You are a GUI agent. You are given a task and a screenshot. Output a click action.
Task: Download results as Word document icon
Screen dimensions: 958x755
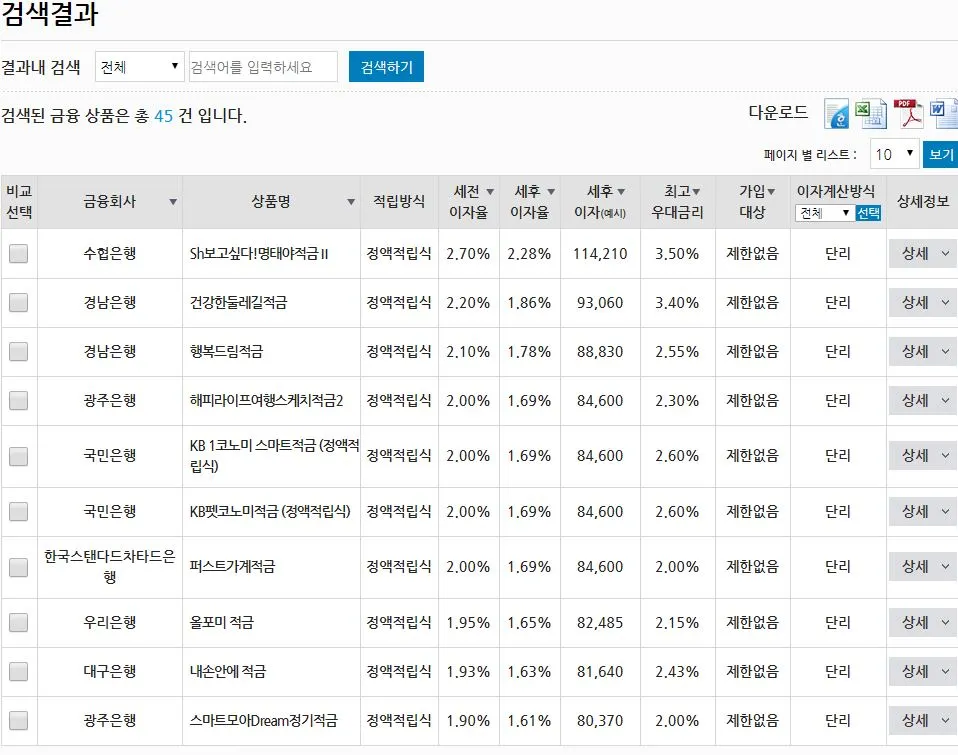coord(944,114)
